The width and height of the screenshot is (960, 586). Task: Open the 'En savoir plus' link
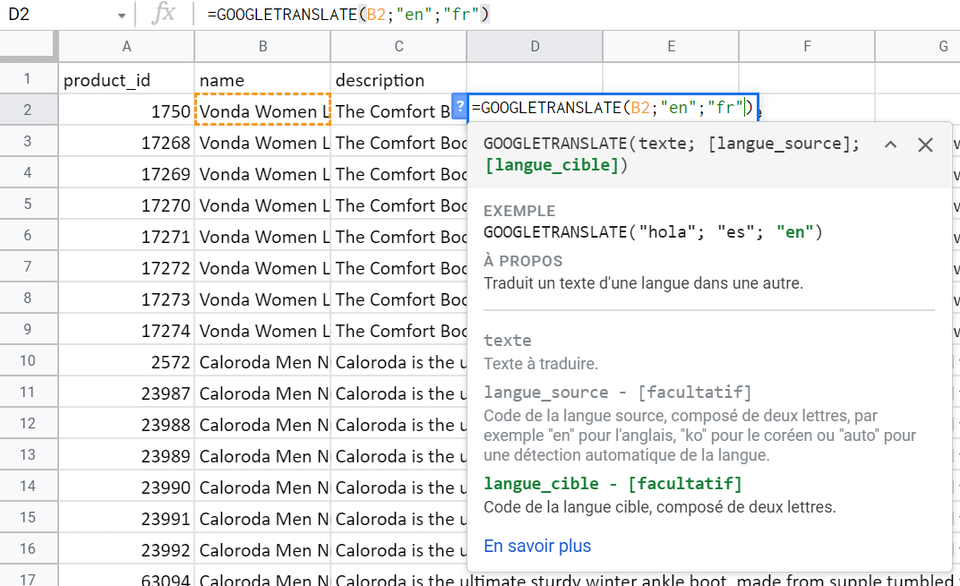[537, 546]
